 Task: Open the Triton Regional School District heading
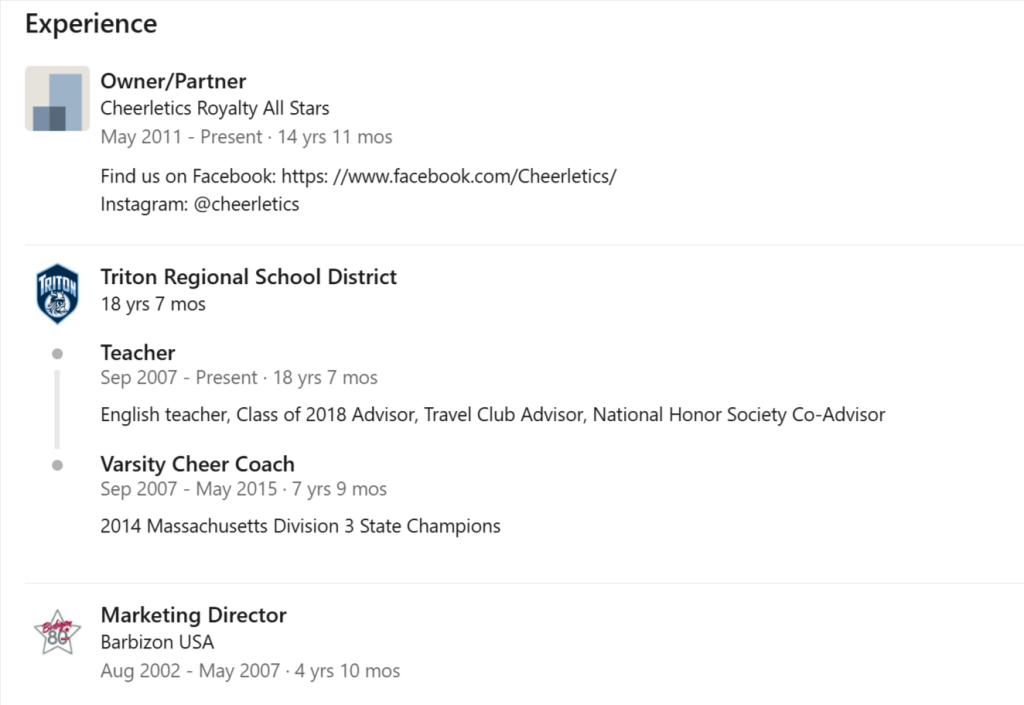coord(249,277)
